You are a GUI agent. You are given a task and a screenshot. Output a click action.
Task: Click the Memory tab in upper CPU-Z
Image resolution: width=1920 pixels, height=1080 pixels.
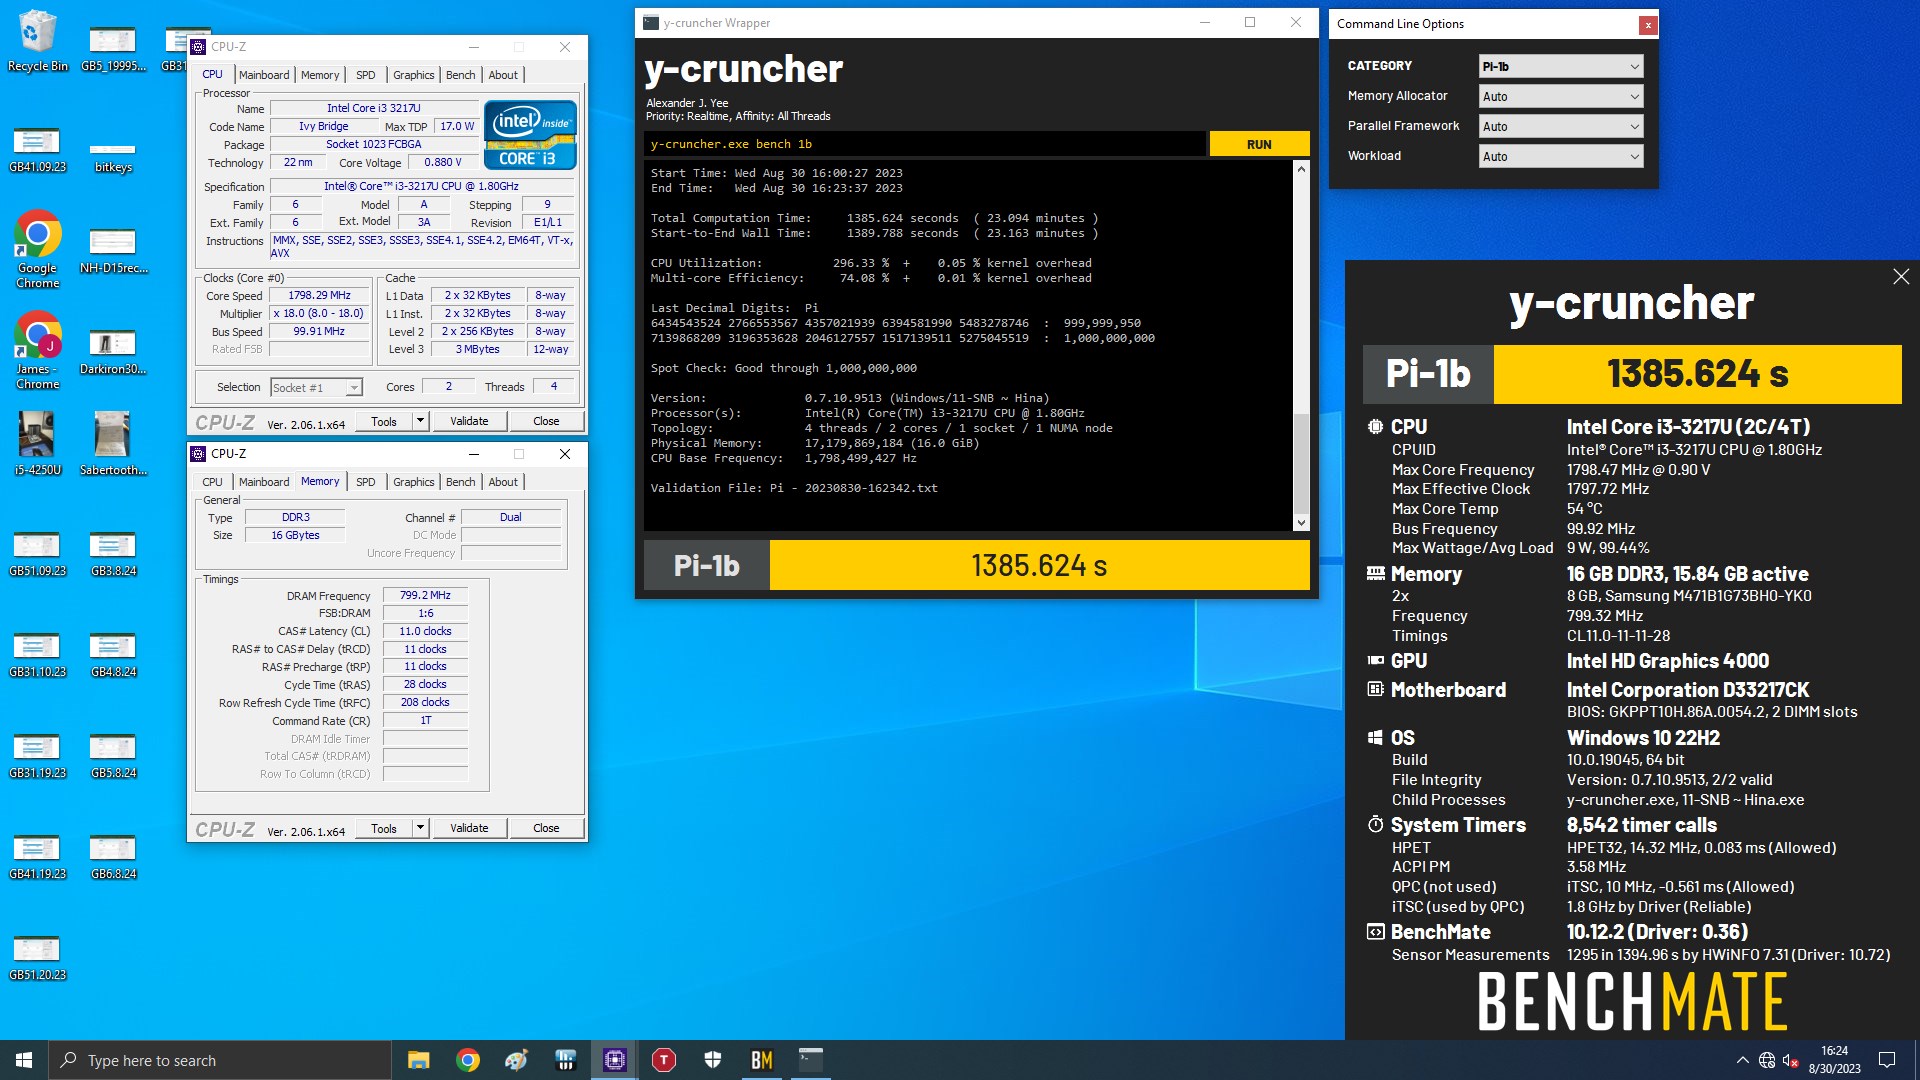319,75
